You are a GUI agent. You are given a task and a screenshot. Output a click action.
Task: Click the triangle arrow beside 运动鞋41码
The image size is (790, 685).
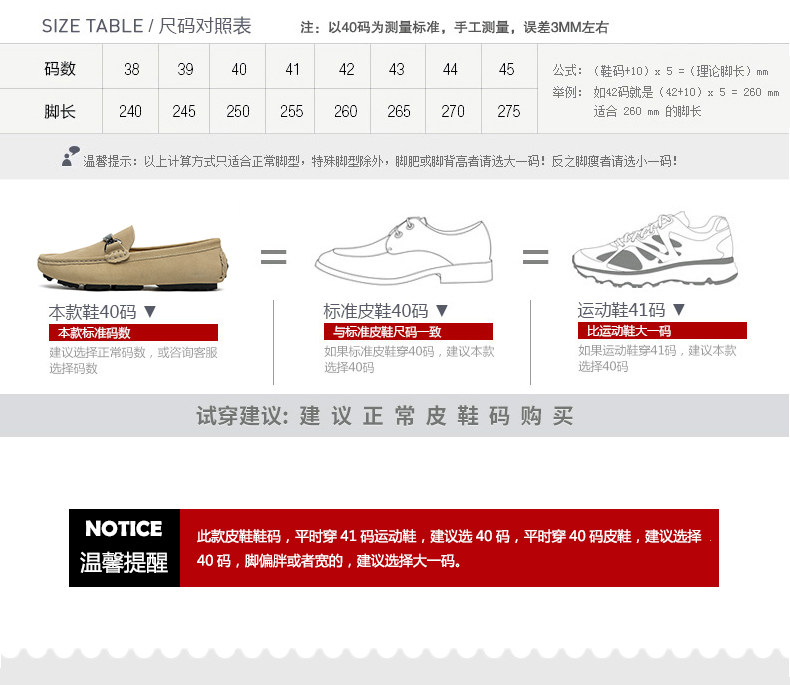point(679,309)
